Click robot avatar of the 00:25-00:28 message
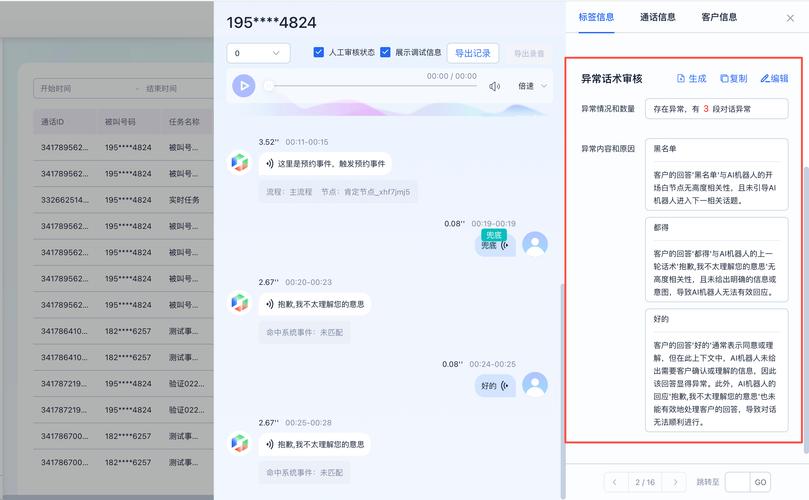This screenshot has width=809, height=500. [x=239, y=443]
